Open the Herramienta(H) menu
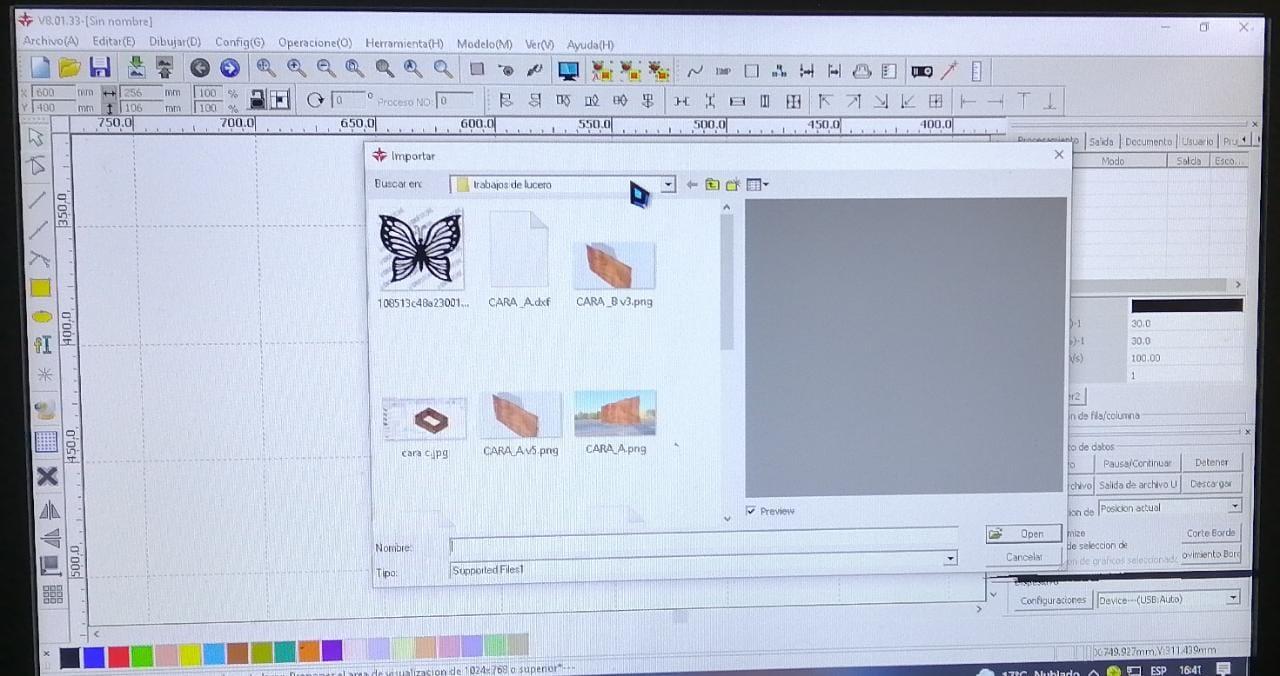Viewport: 1280px width, 676px height. click(404, 43)
